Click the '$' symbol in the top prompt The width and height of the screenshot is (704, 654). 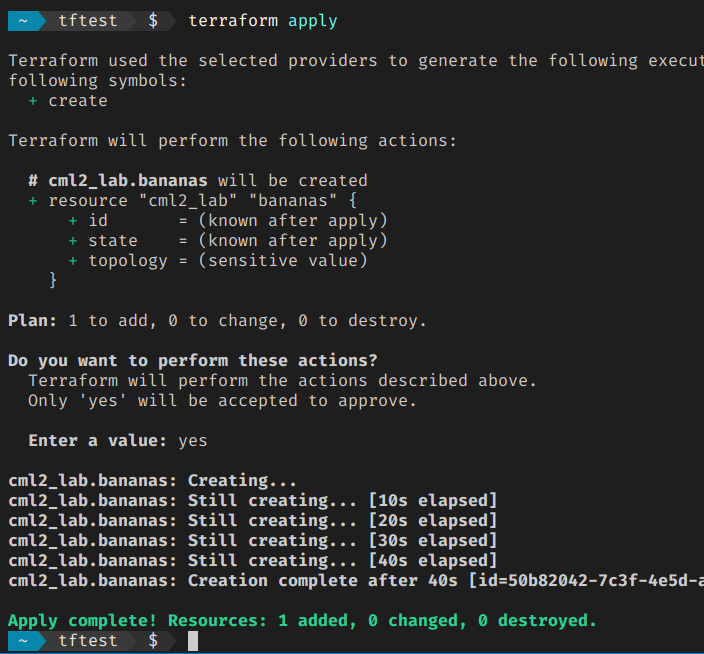[153, 21]
